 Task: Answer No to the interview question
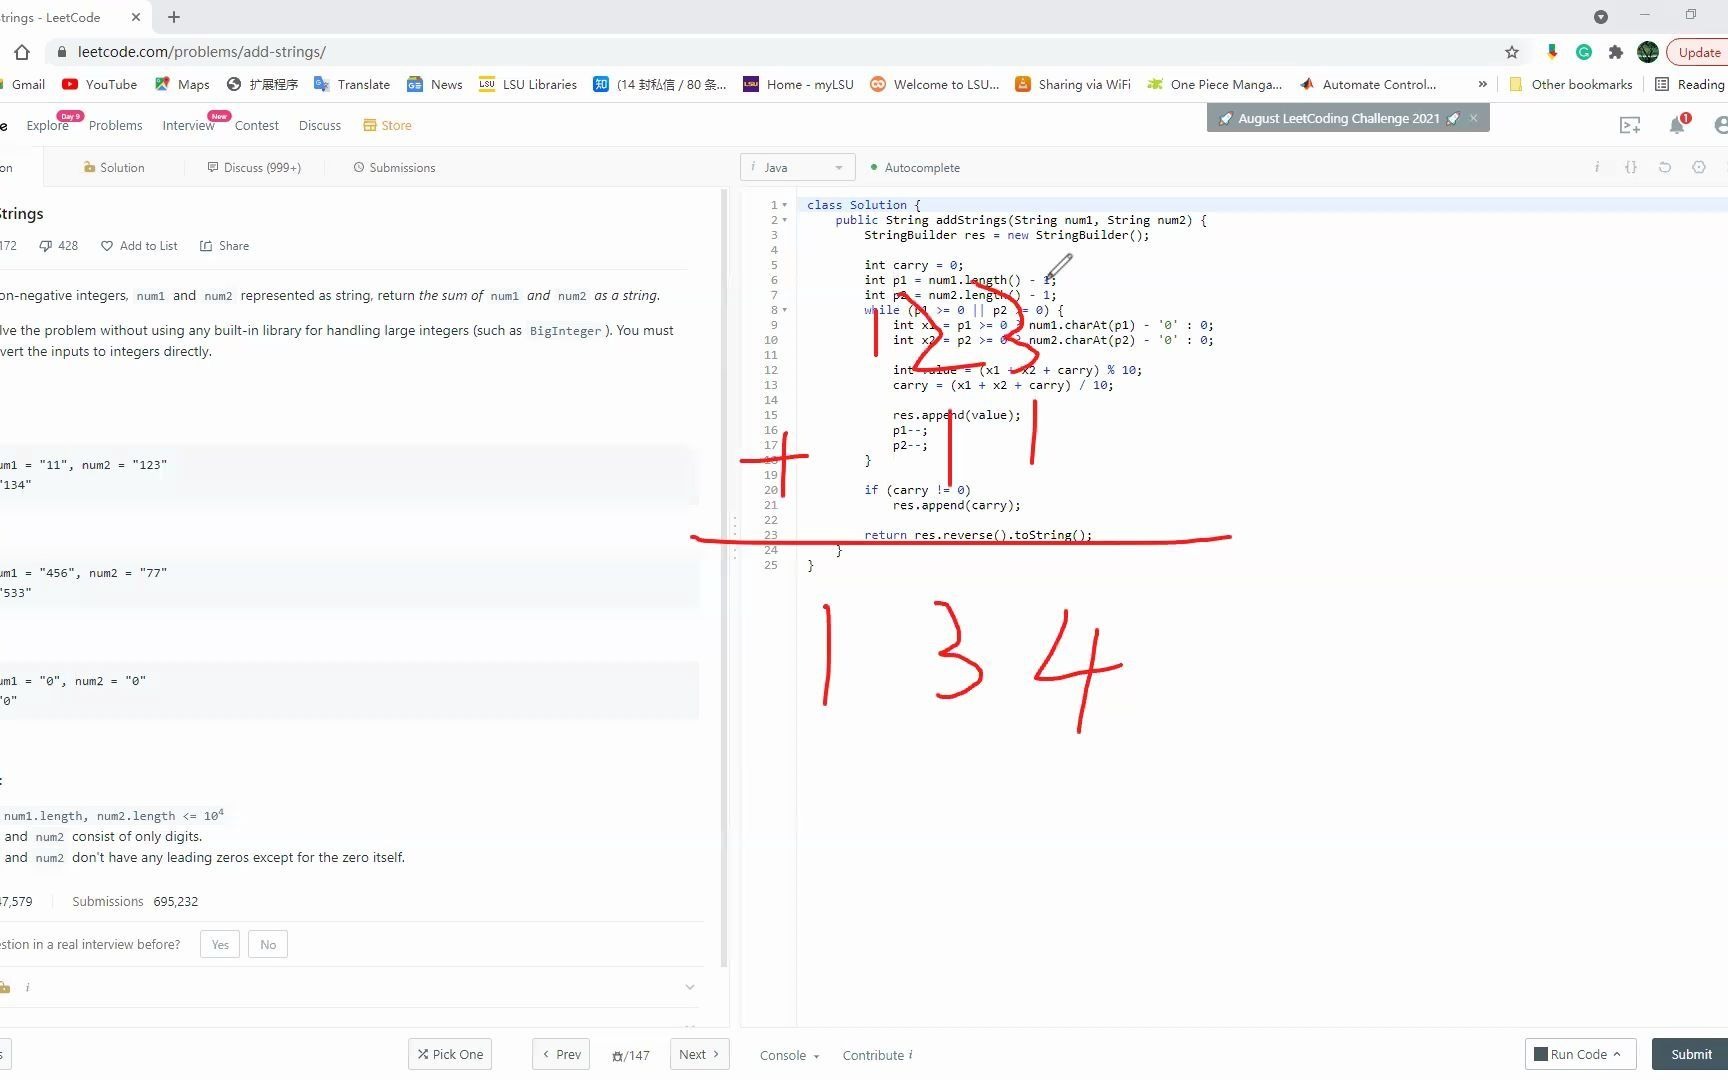click(268, 944)
